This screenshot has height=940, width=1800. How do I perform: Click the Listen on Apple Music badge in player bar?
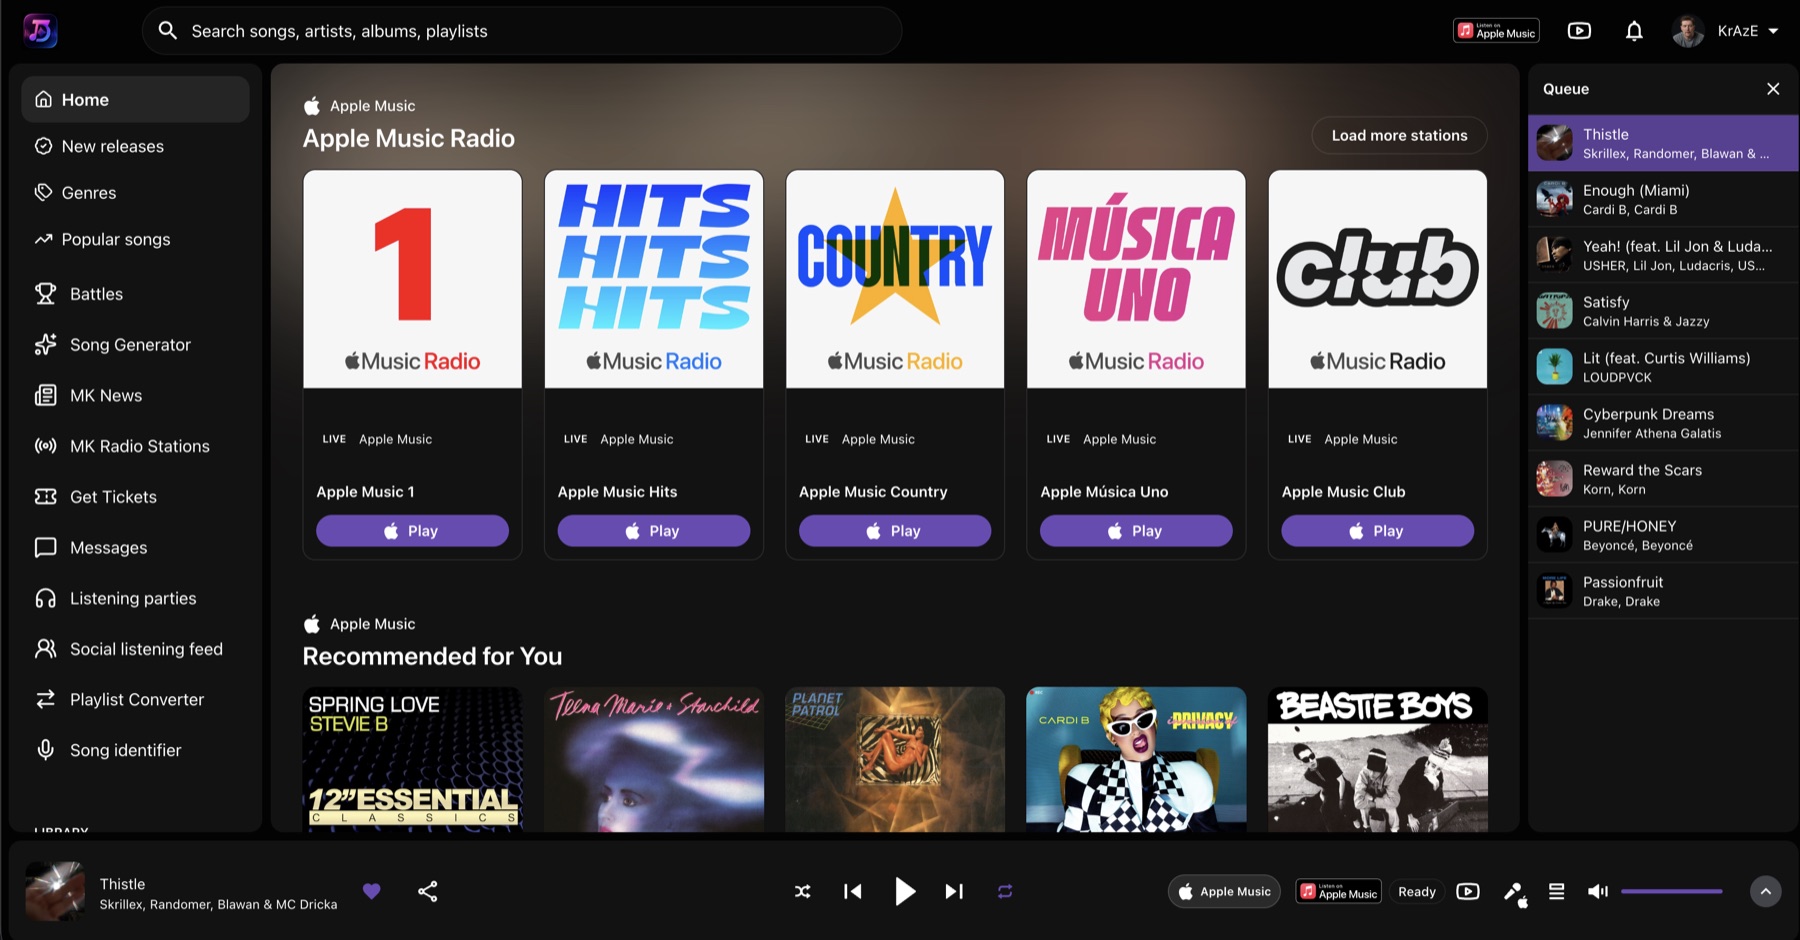coord(1338,892)
